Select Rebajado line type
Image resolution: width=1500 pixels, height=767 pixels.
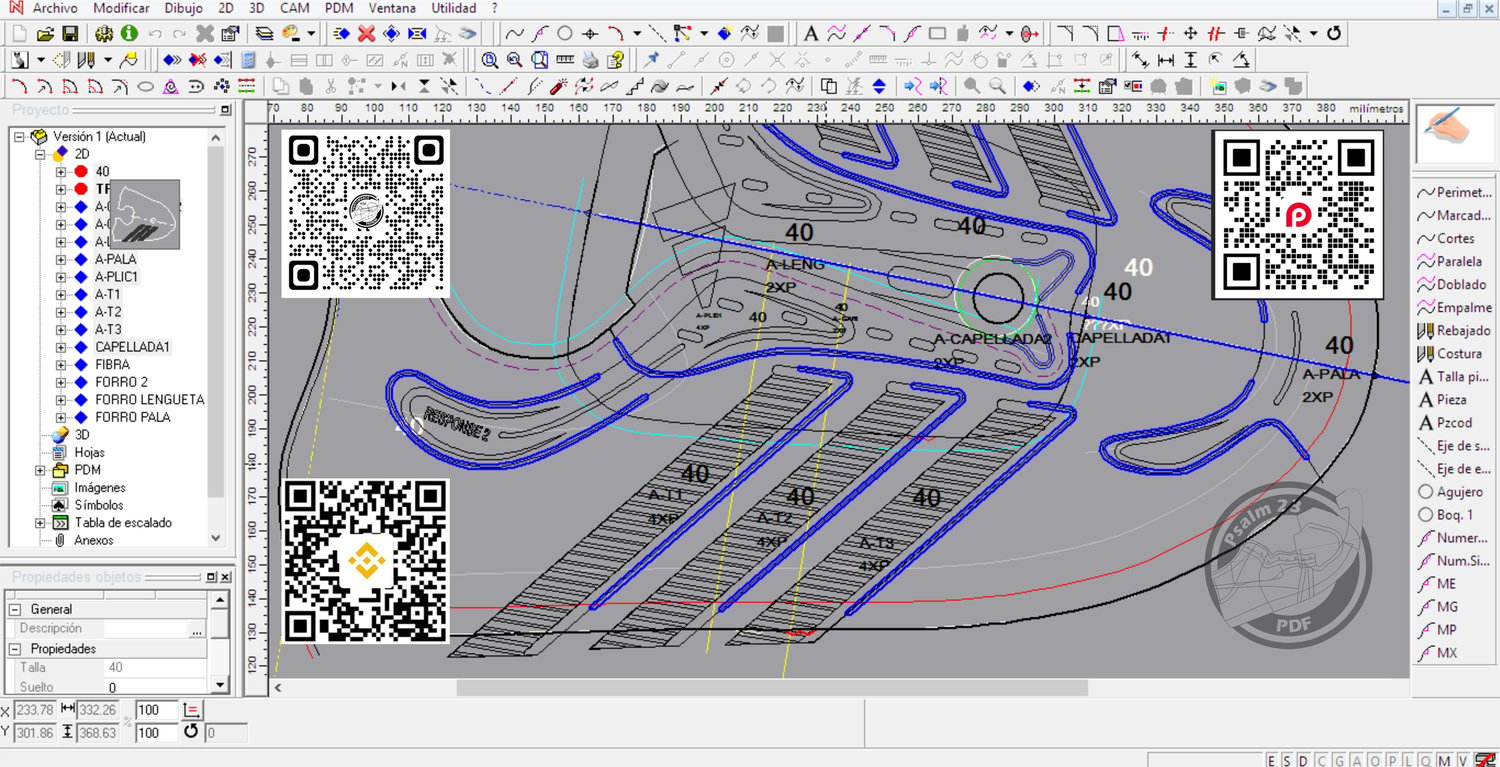1455,331
